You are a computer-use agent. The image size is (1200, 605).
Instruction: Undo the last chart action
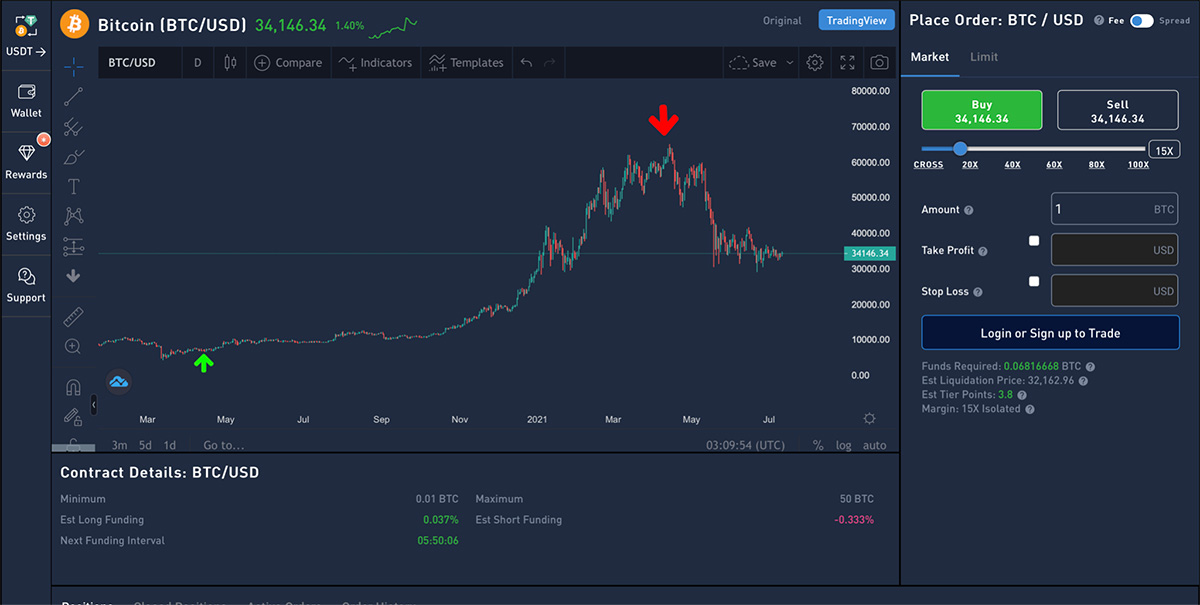pos(526,62)
